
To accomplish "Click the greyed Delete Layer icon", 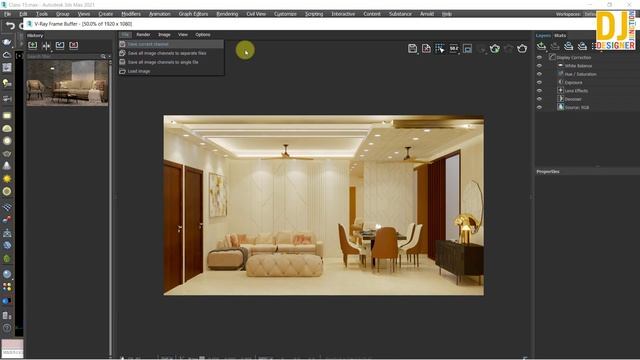I will 555,46.
